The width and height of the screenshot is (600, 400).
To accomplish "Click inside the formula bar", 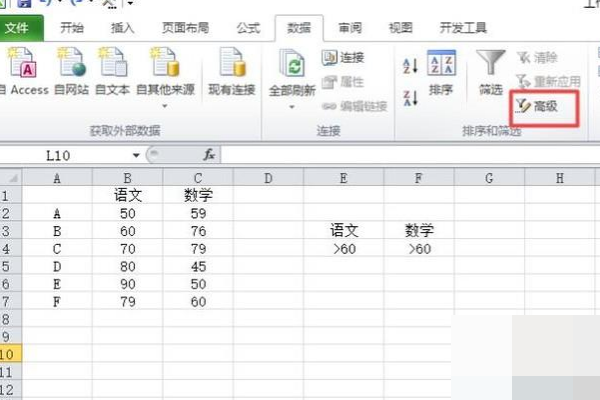I will coord(409,155).
